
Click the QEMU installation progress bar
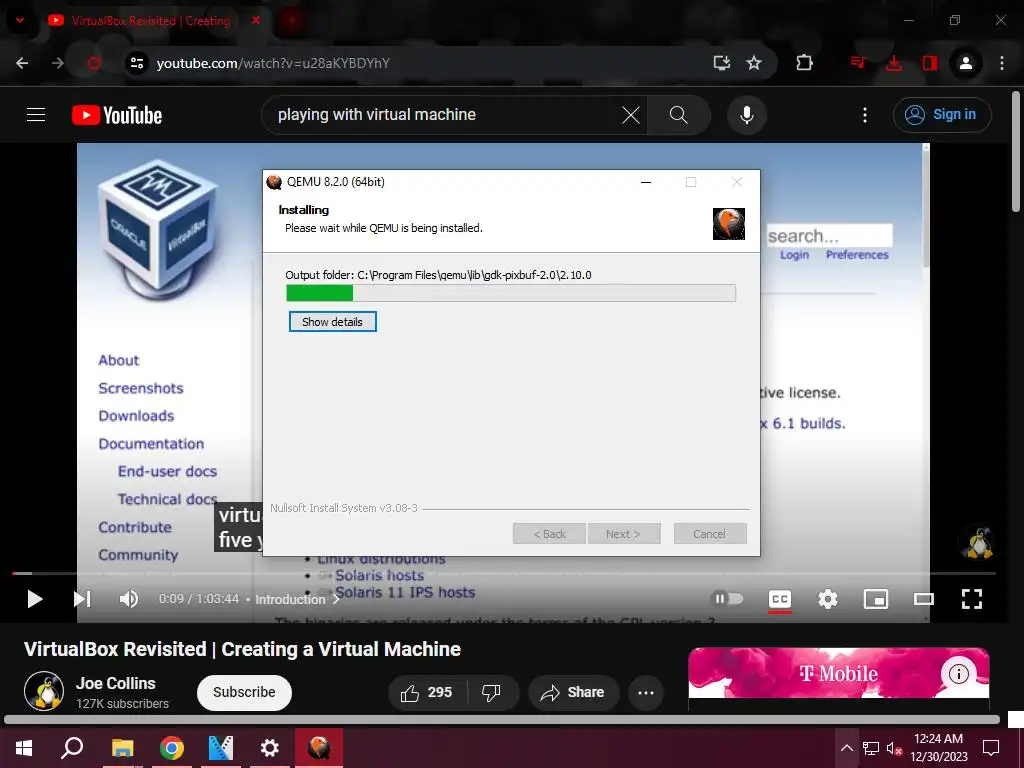point(511,293)
